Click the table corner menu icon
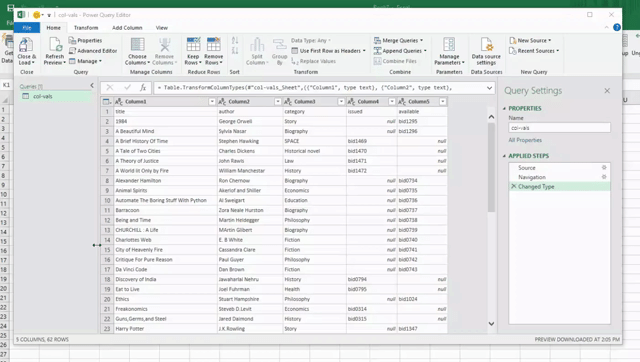The width and height of the screenshot is (640, 362). (107, 101)
